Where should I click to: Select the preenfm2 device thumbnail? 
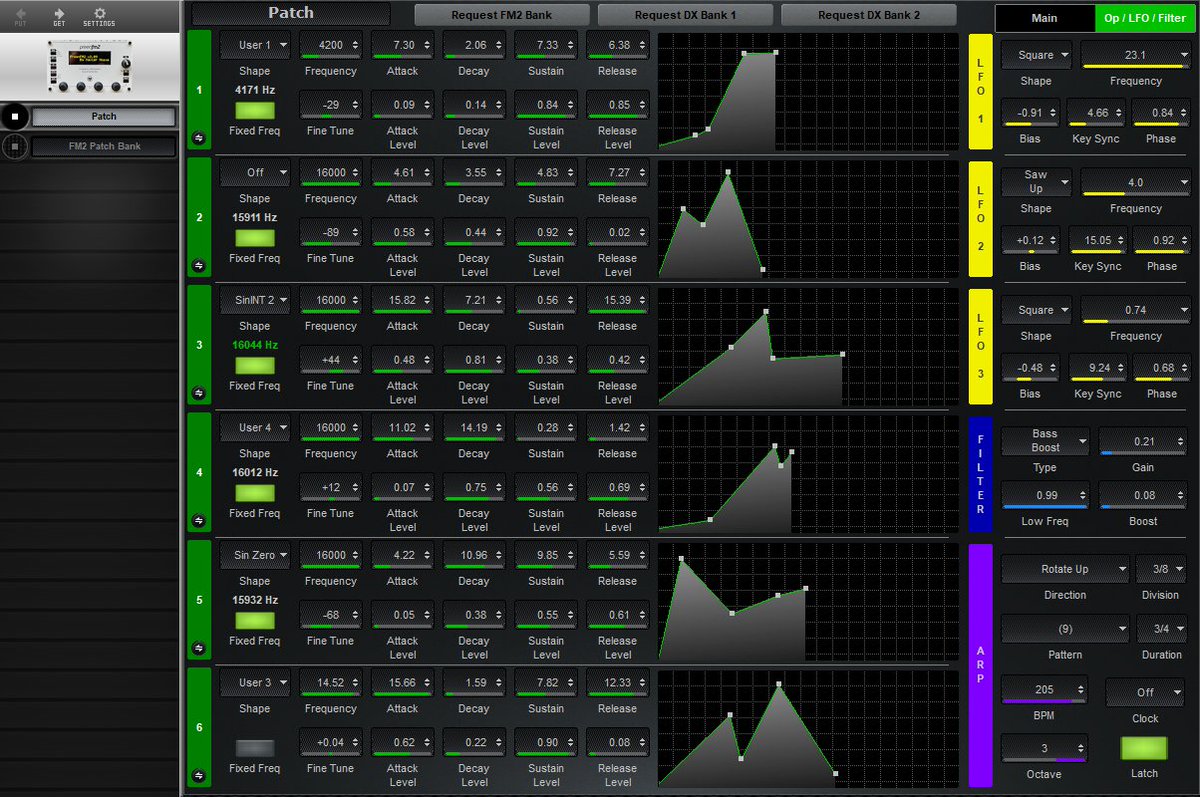[90, 67]
